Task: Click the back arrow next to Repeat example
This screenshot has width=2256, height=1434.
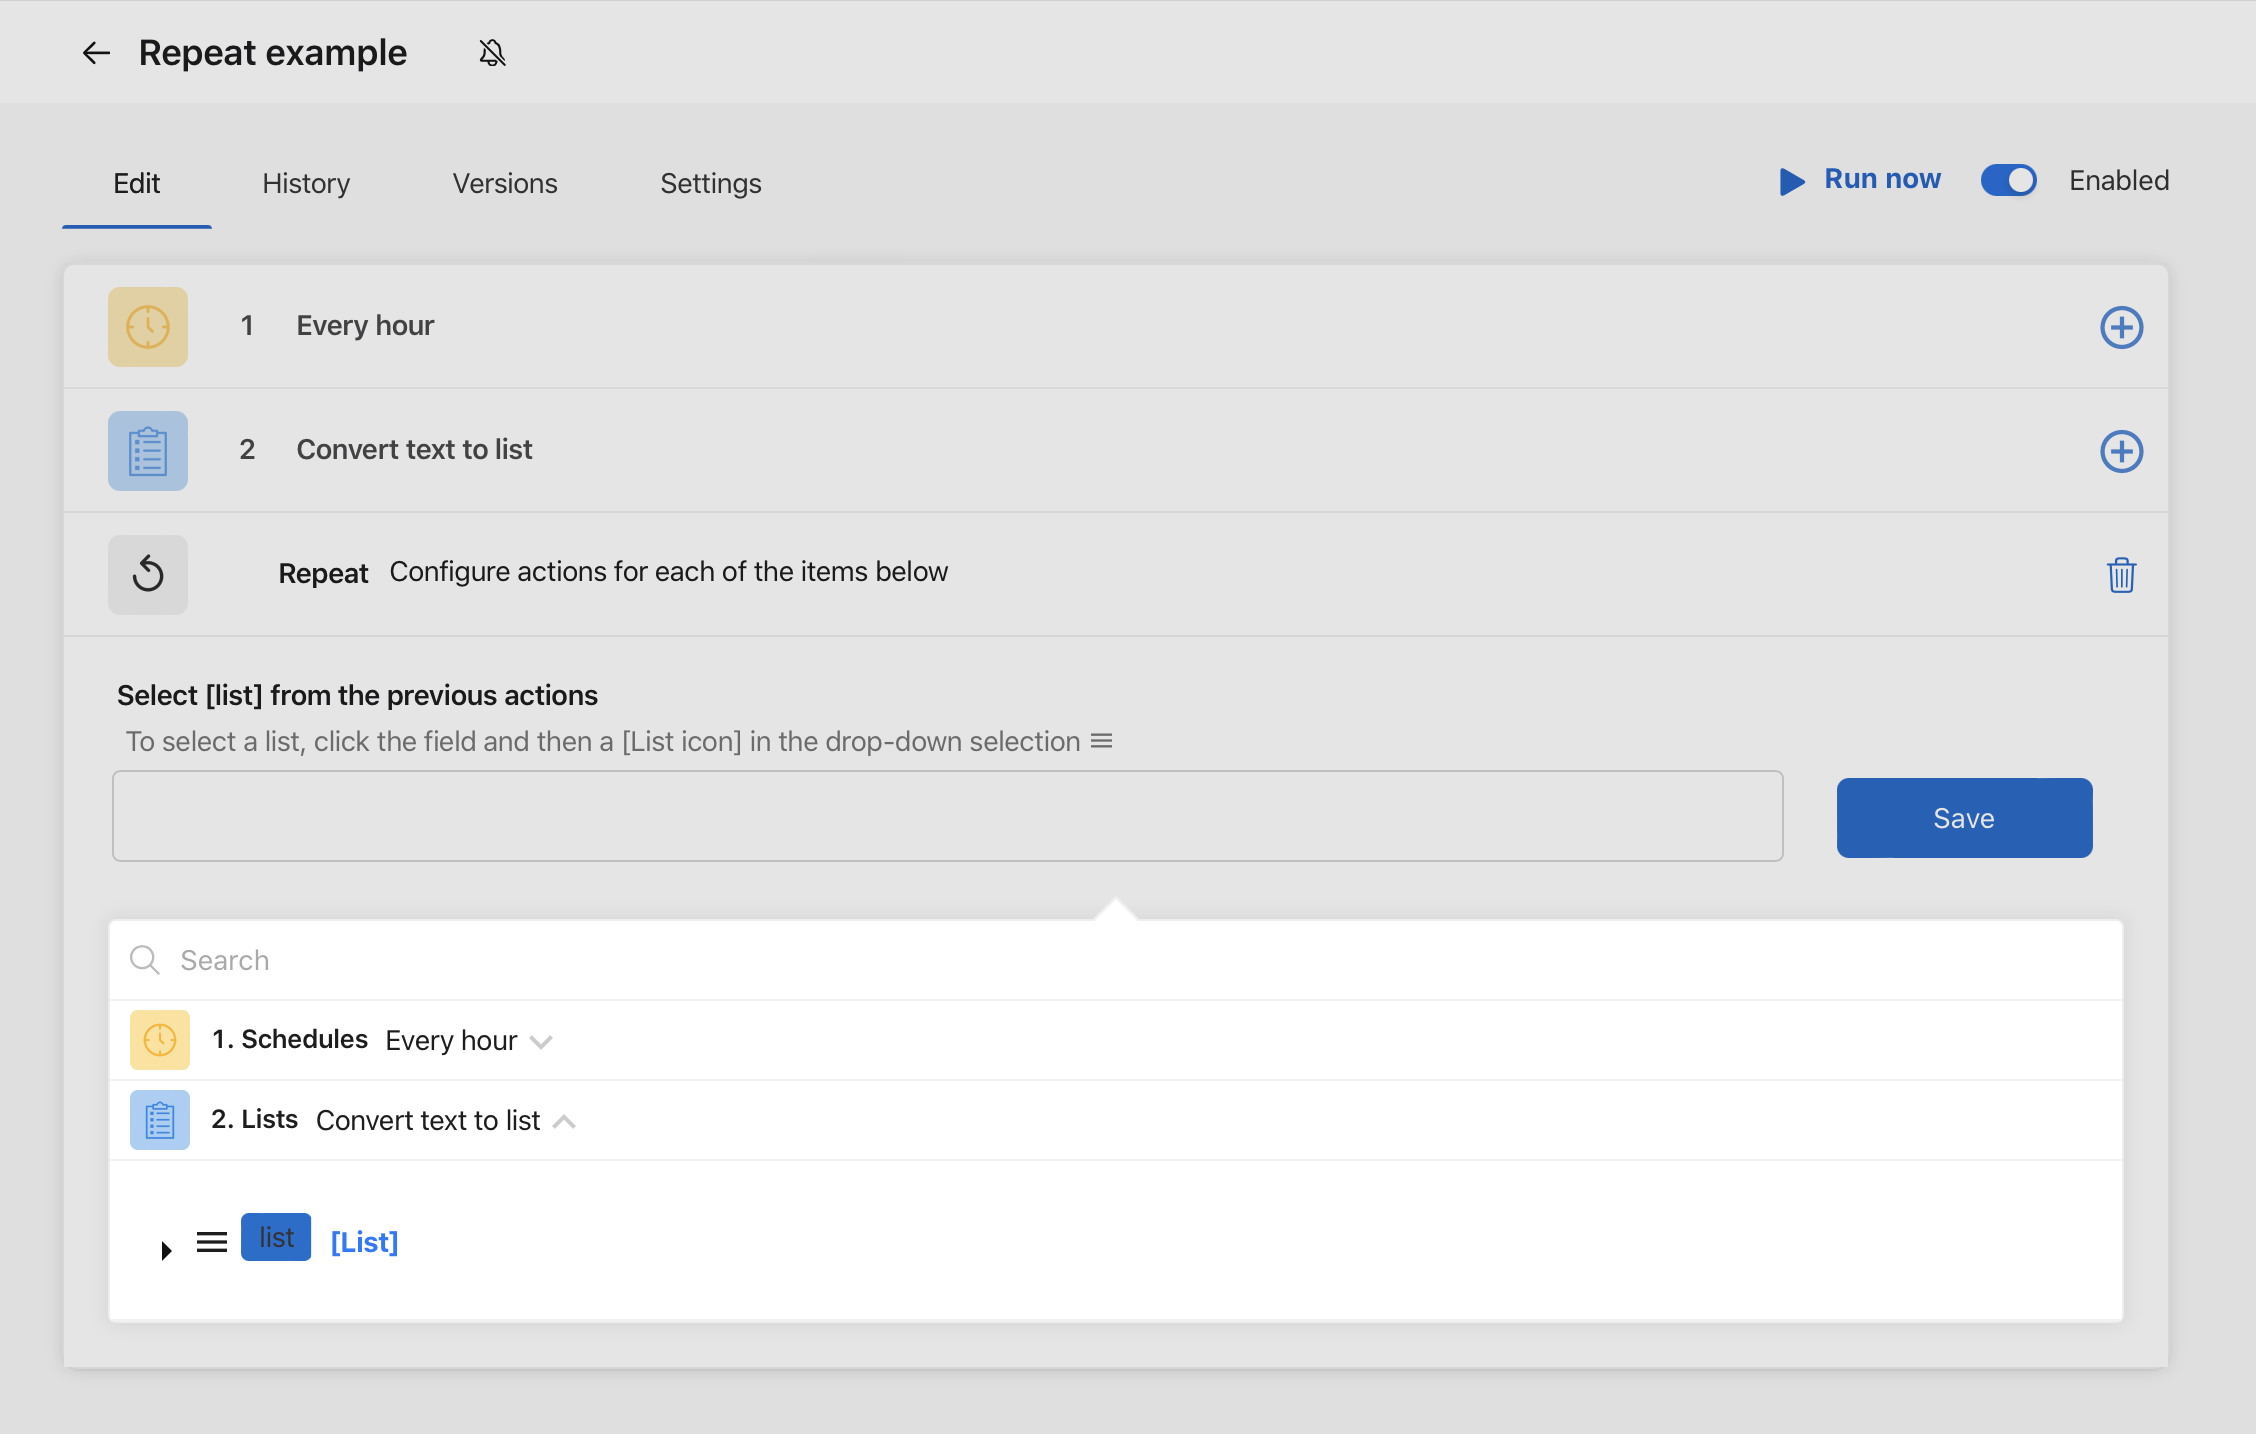Action: click(96, 52)
